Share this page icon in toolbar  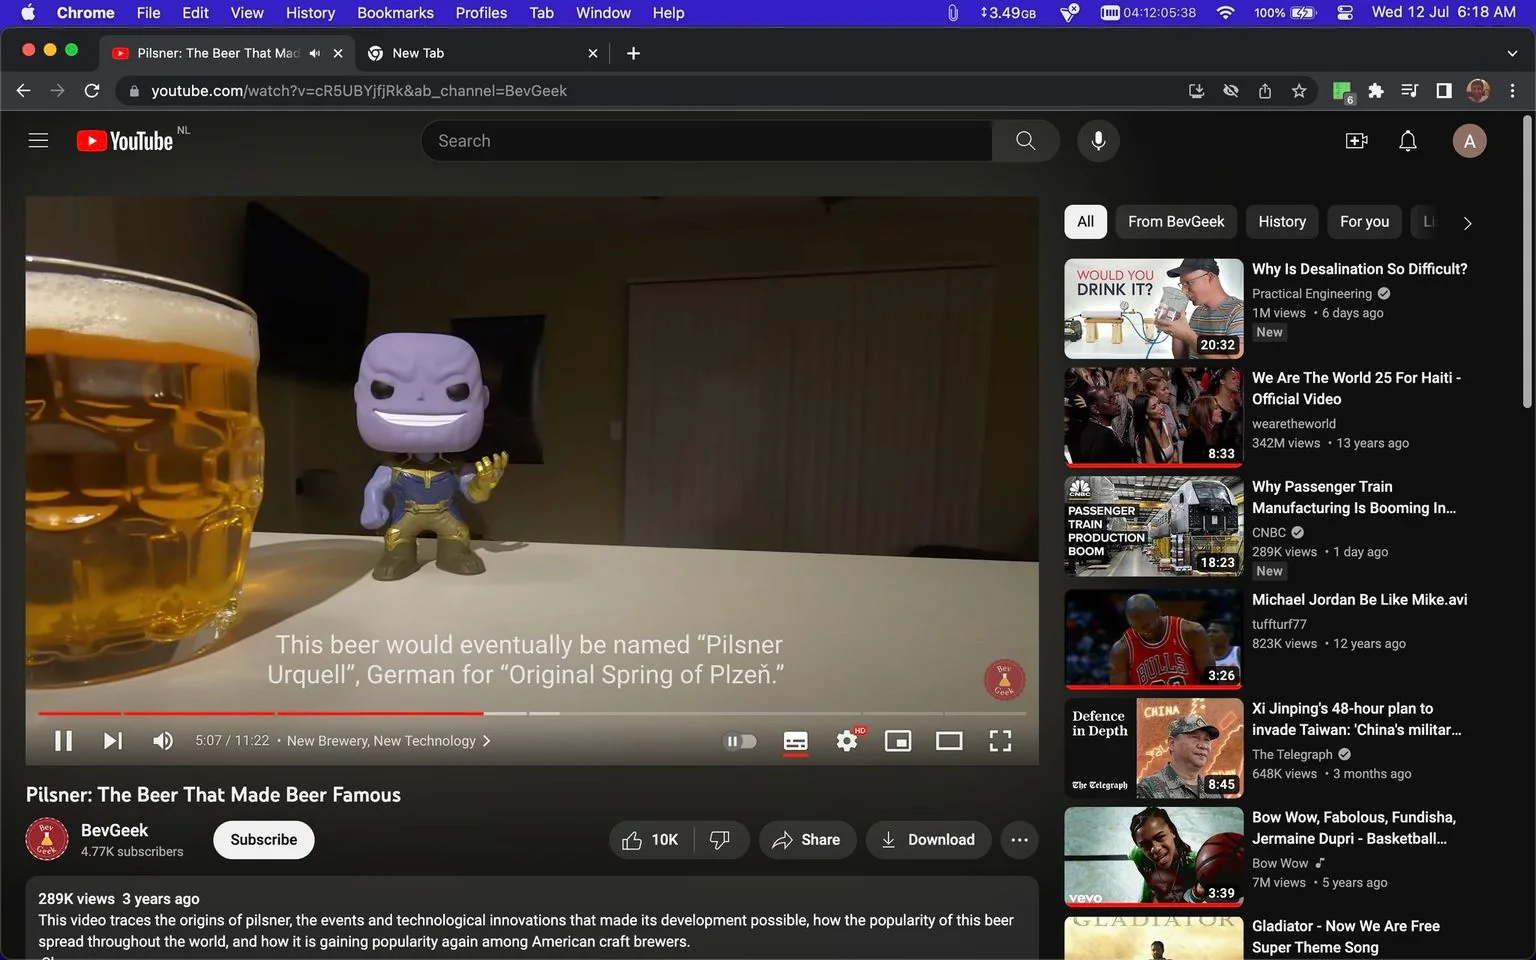[1265, 91]
